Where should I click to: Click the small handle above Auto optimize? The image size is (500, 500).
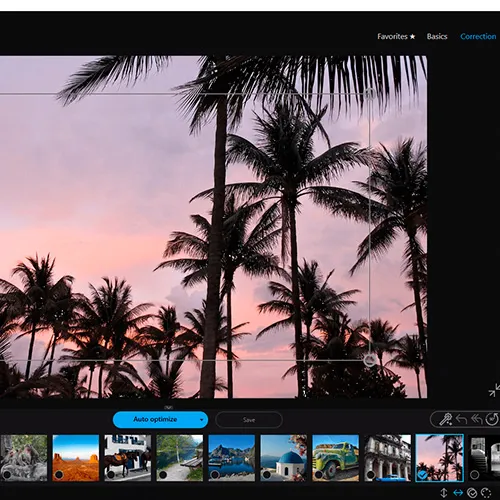point(168,407)
